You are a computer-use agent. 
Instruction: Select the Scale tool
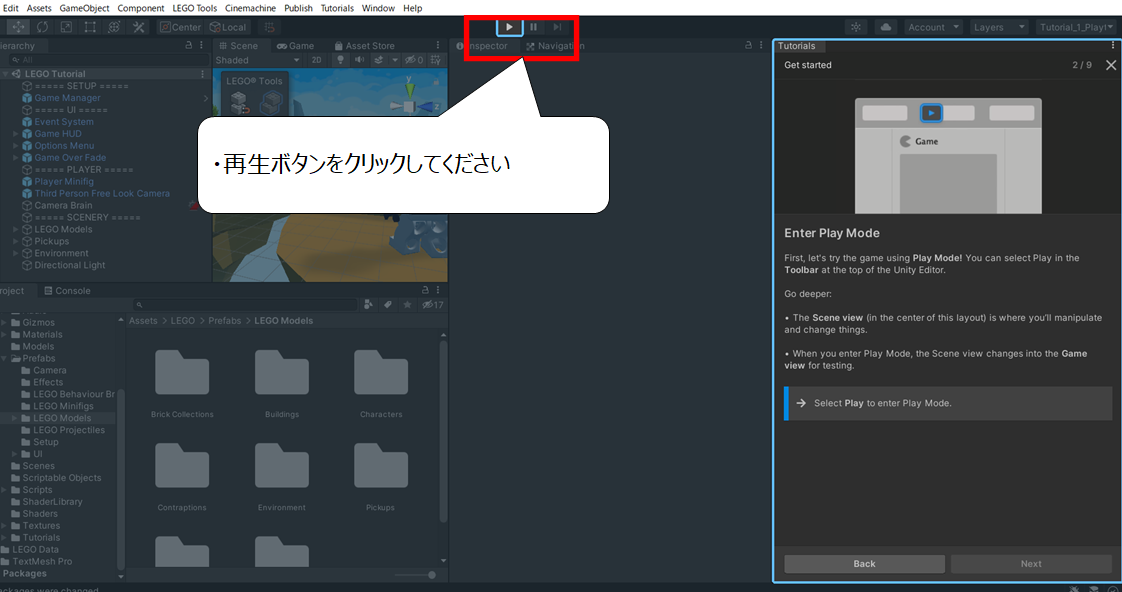(x=66, y=27)
